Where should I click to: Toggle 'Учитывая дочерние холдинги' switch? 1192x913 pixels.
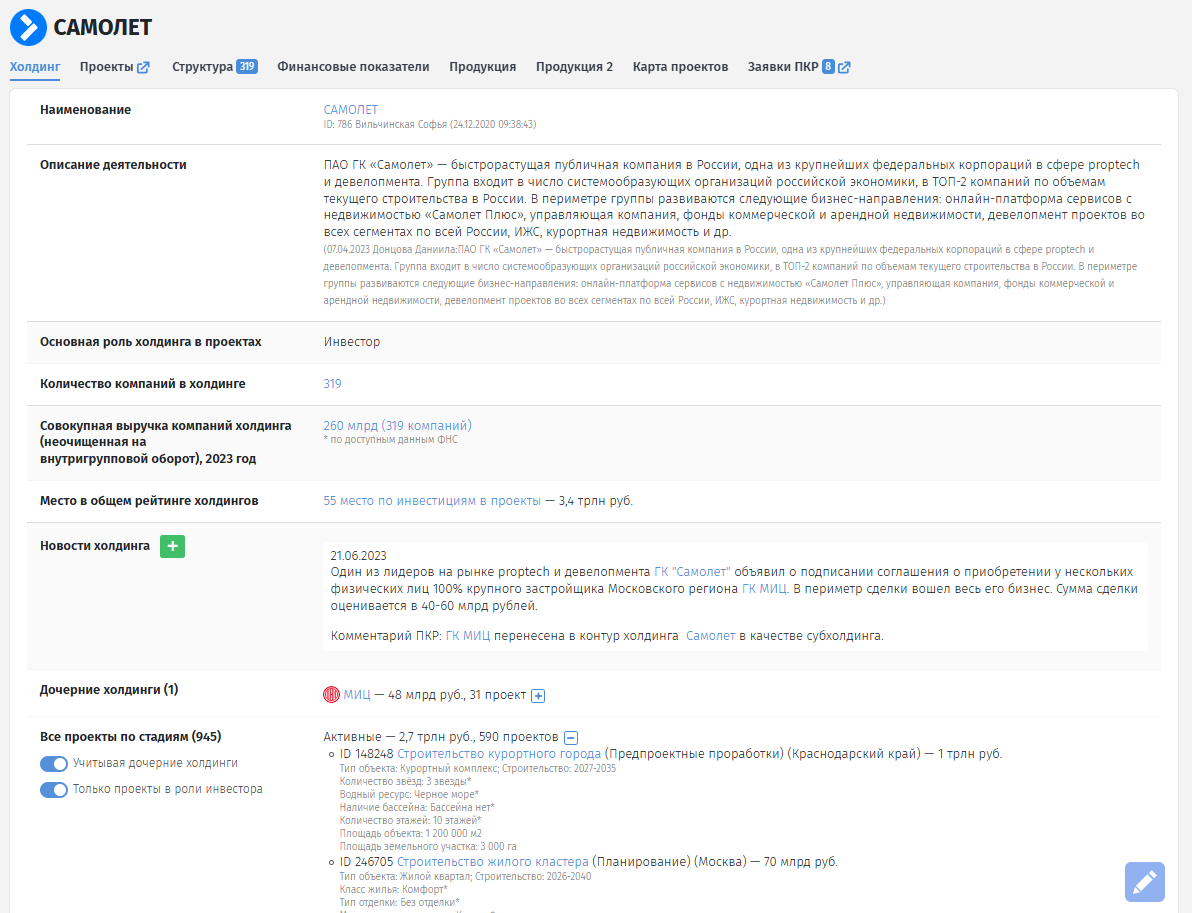point(54,764)
